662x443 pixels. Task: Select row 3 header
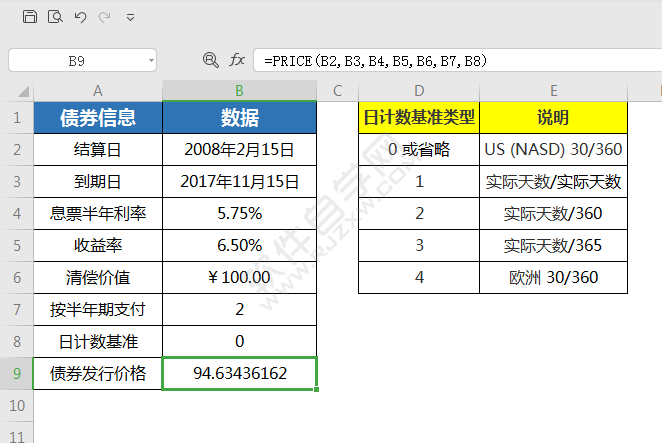17,182
